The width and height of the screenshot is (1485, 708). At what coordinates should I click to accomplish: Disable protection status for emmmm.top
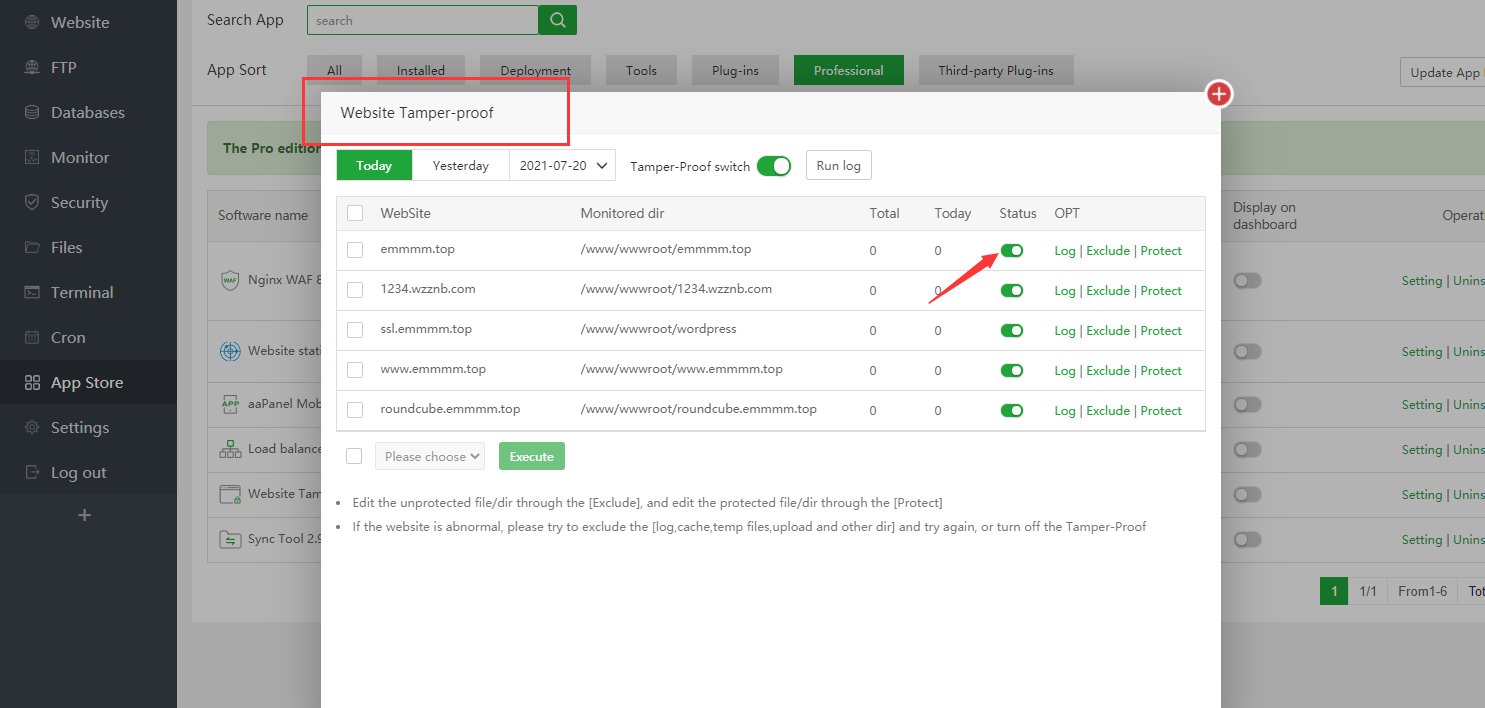[1012, 251]
